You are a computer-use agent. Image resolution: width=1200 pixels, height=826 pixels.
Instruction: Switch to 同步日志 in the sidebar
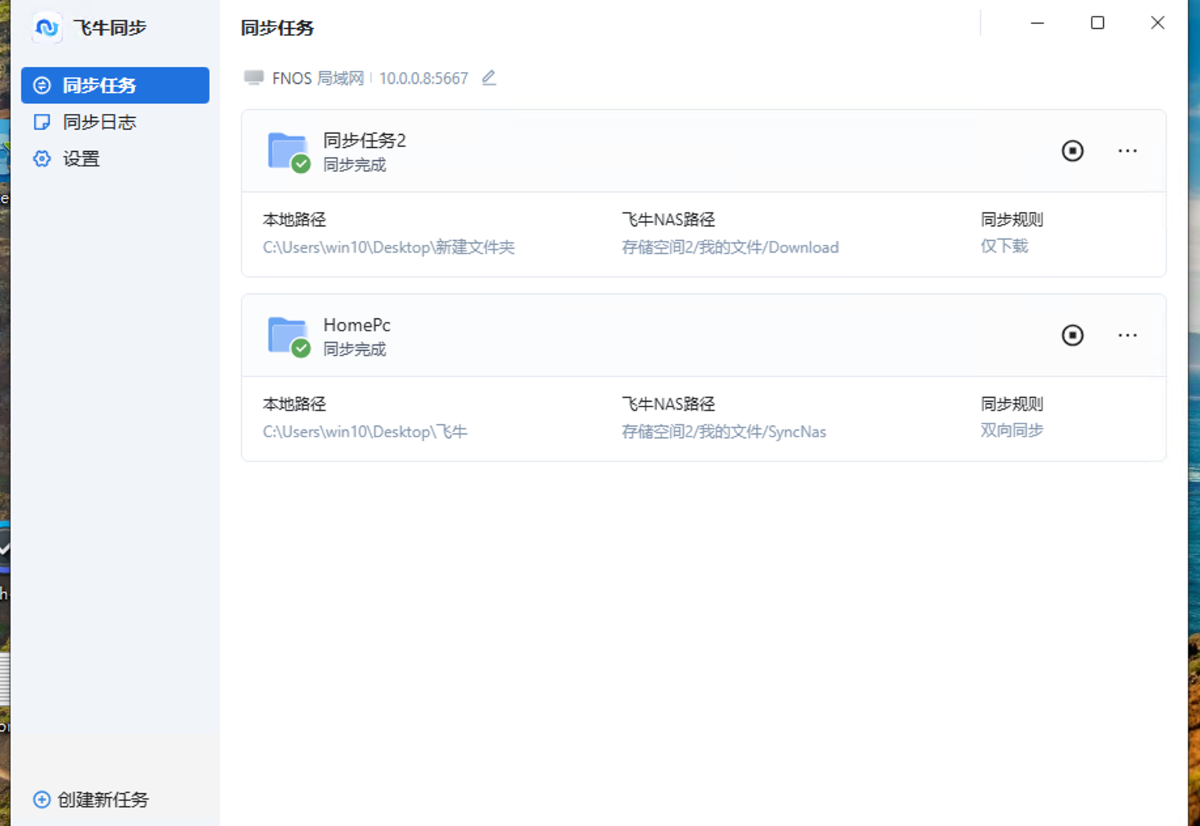pyautogui.click(x=99, y=122)
